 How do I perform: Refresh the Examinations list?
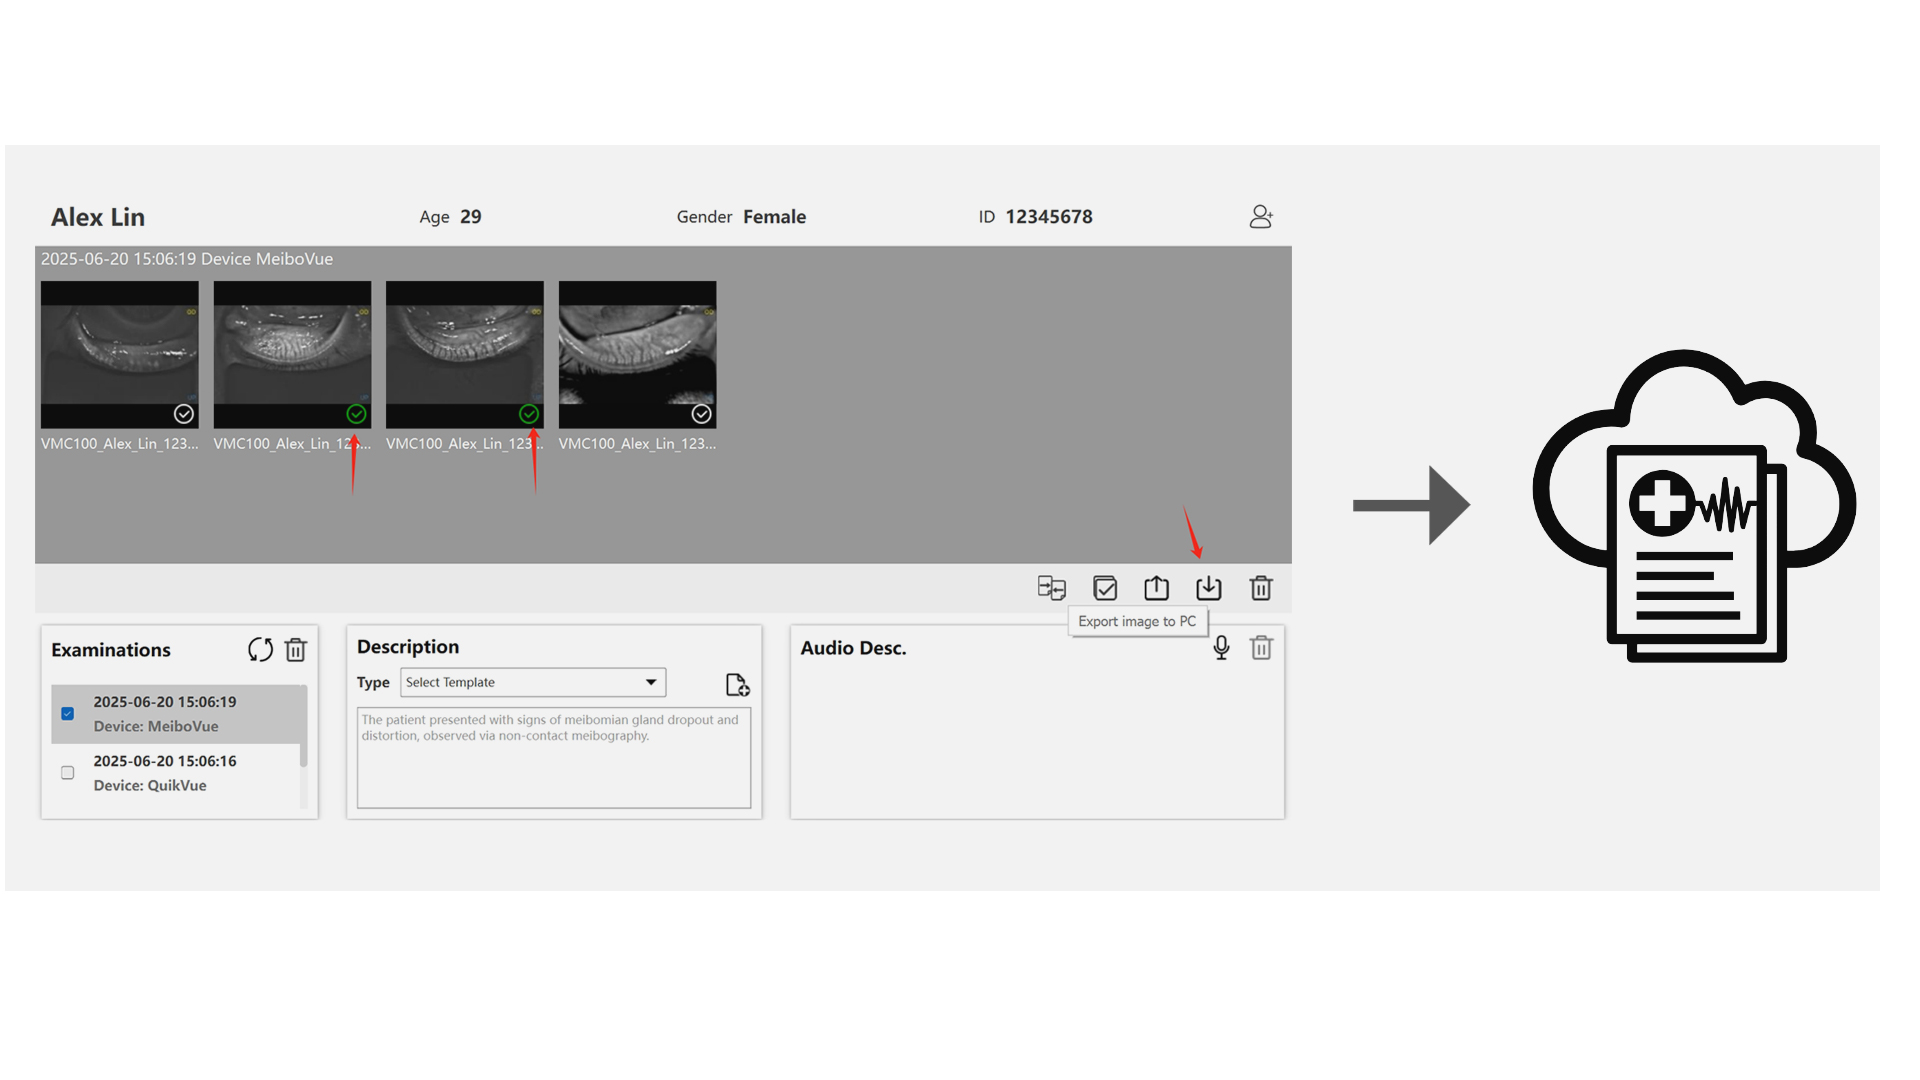(260, 650)
